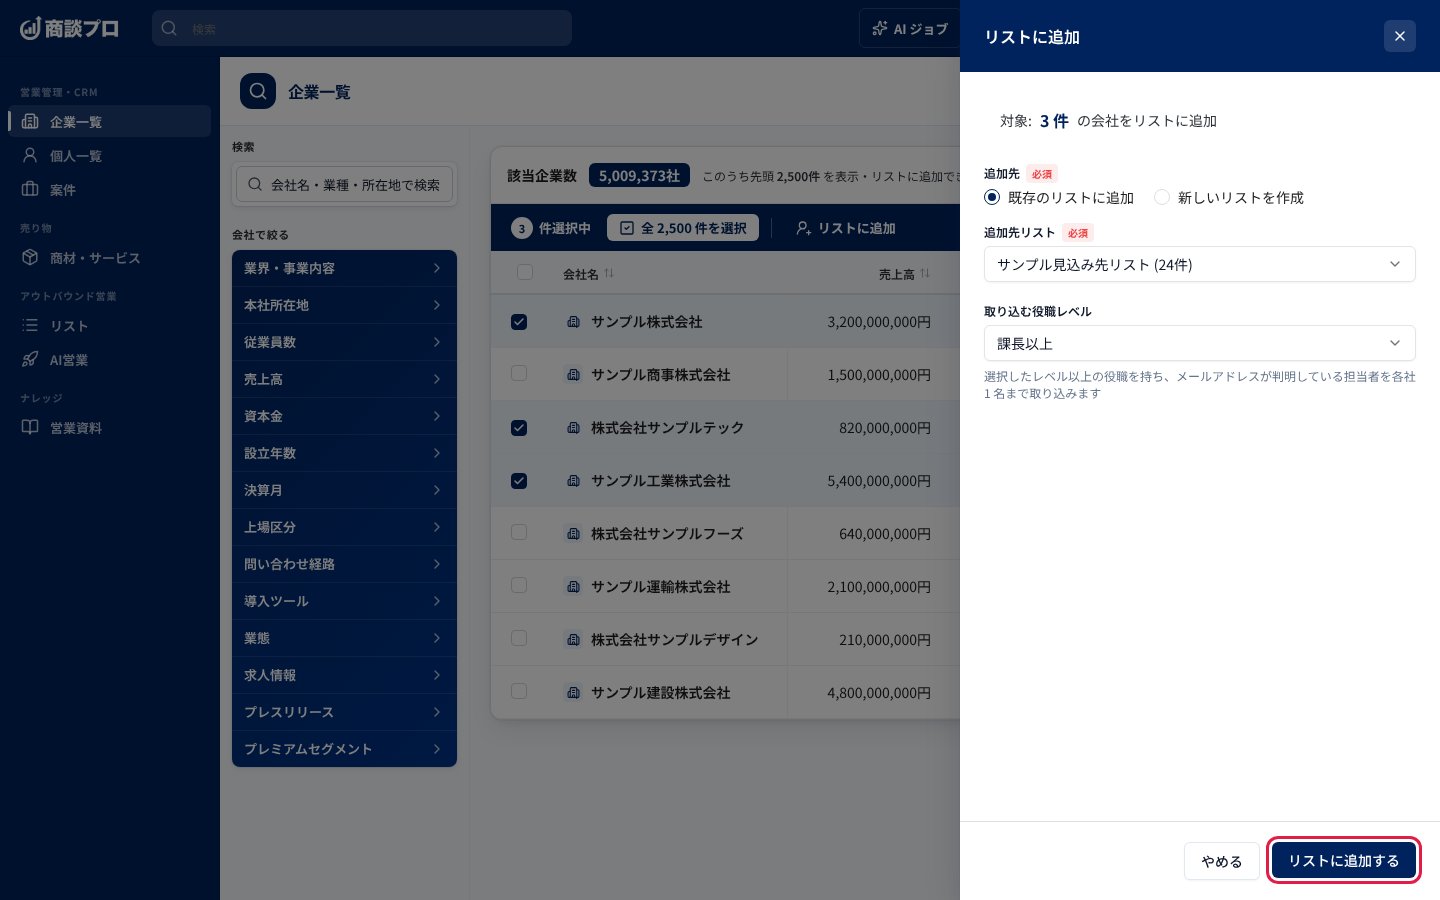Screen dimensions: 1440x900
Task: Click the 企業一覧 building icon in sidebar
Action: click(30, 121)
